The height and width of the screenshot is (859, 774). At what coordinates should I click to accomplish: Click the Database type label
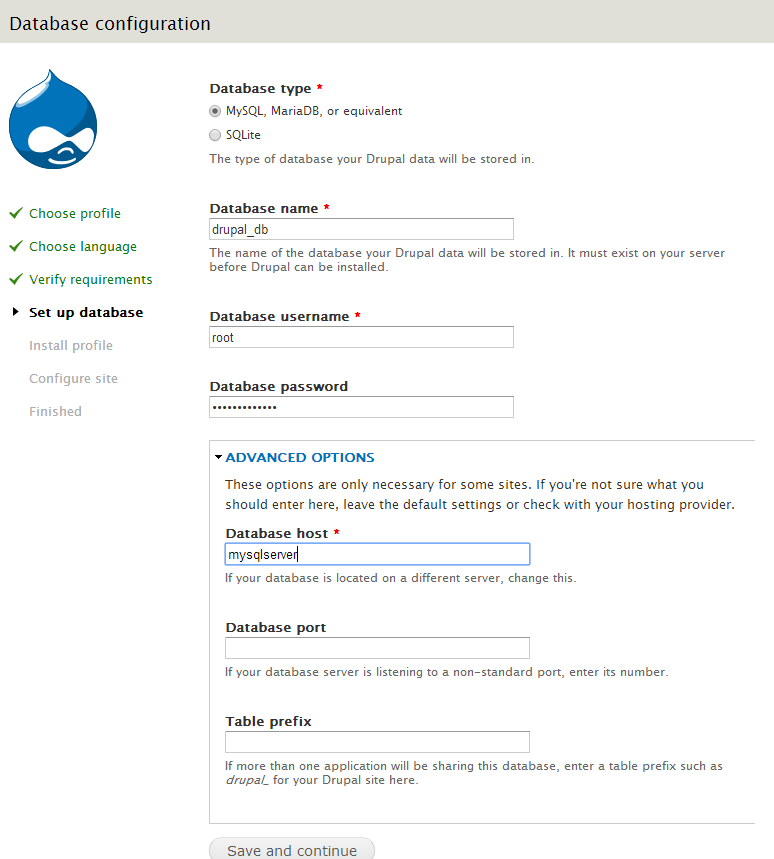pyautogui.click(x=260, y=89)
